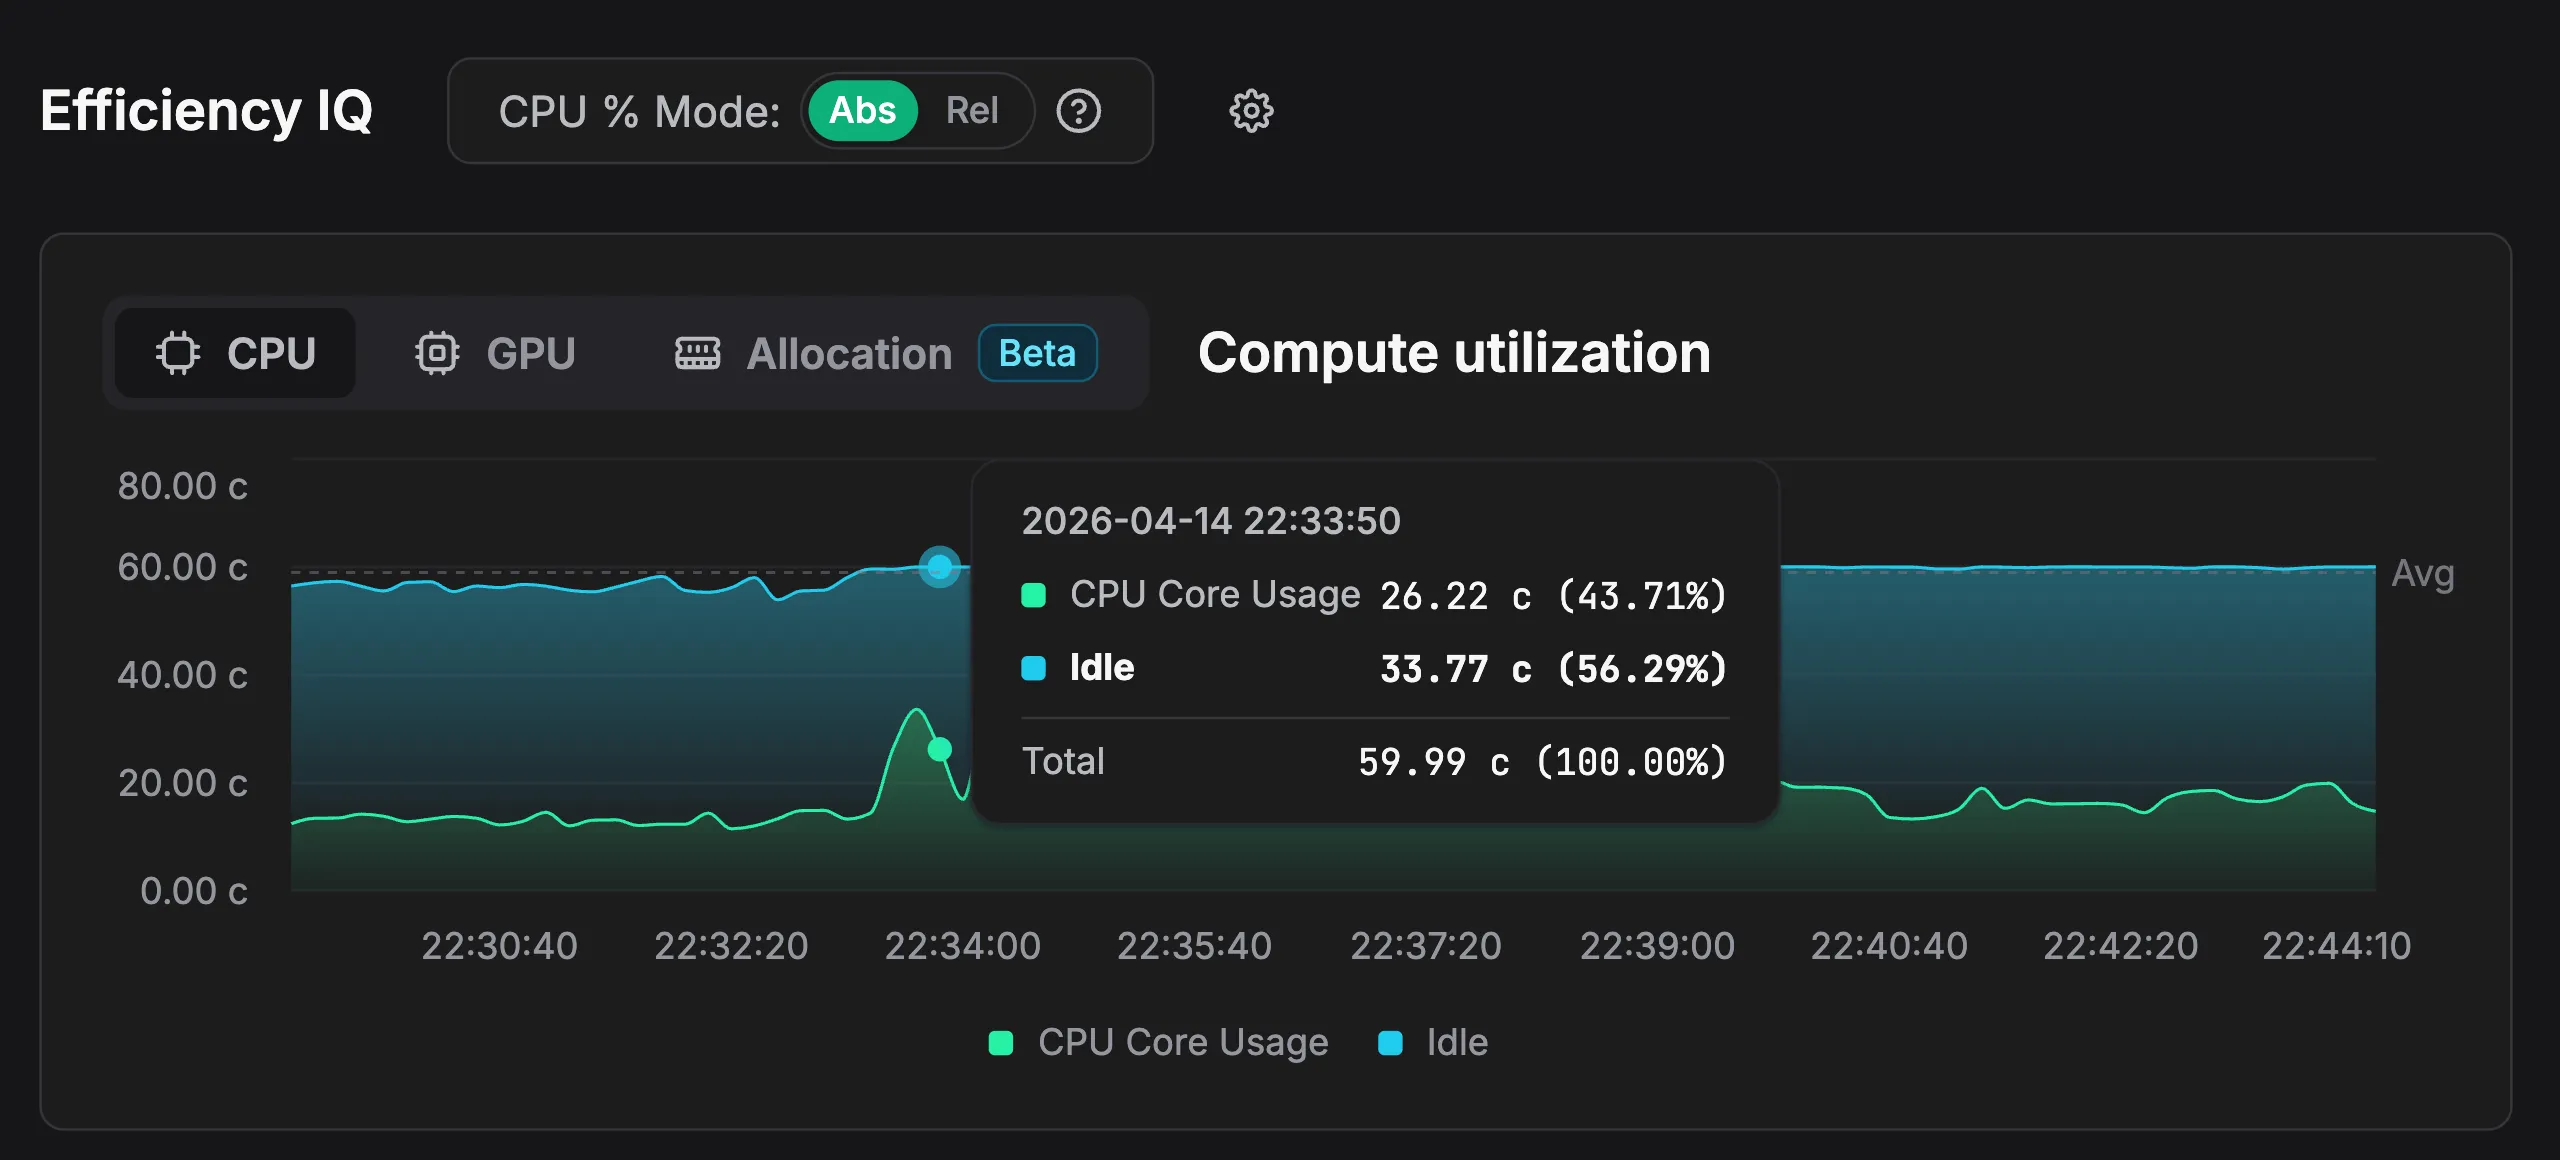Switch CPU % Mode to Abs
Image resolution: width=2560 pixels, height=1160 pixels.
click(862, 111)
